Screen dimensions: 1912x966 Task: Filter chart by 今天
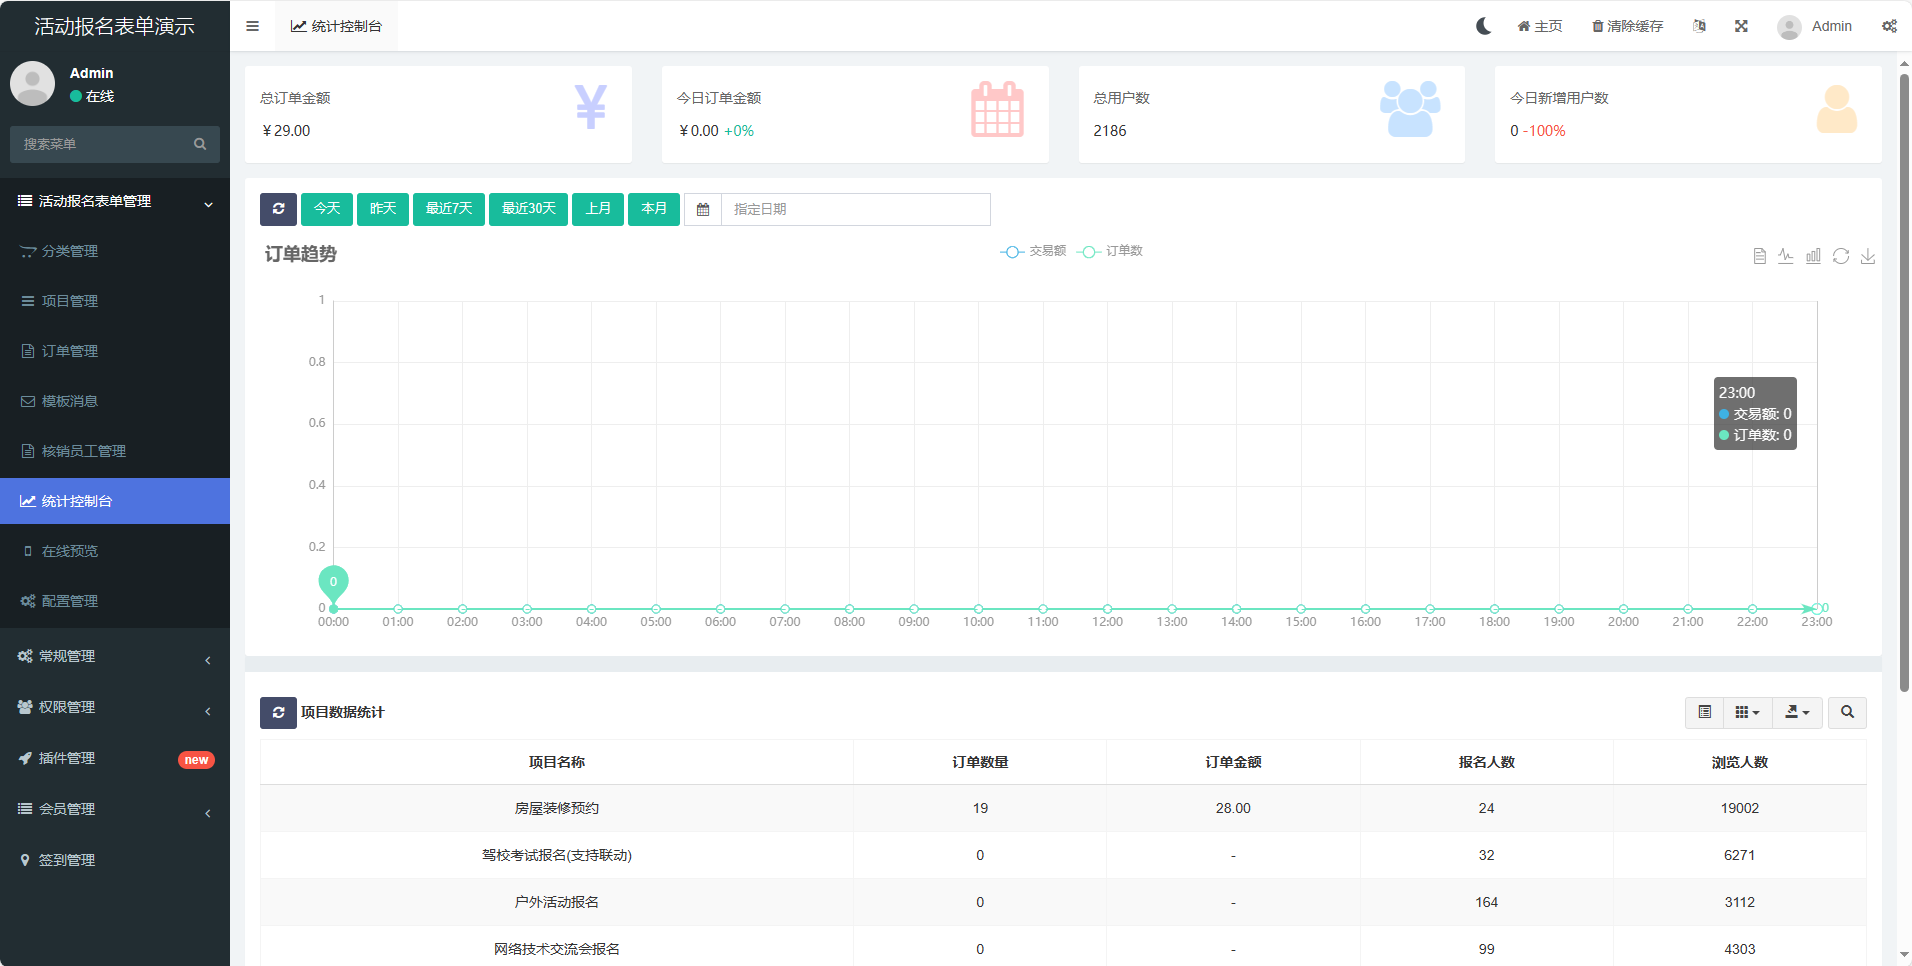click(x=327, y=209)
